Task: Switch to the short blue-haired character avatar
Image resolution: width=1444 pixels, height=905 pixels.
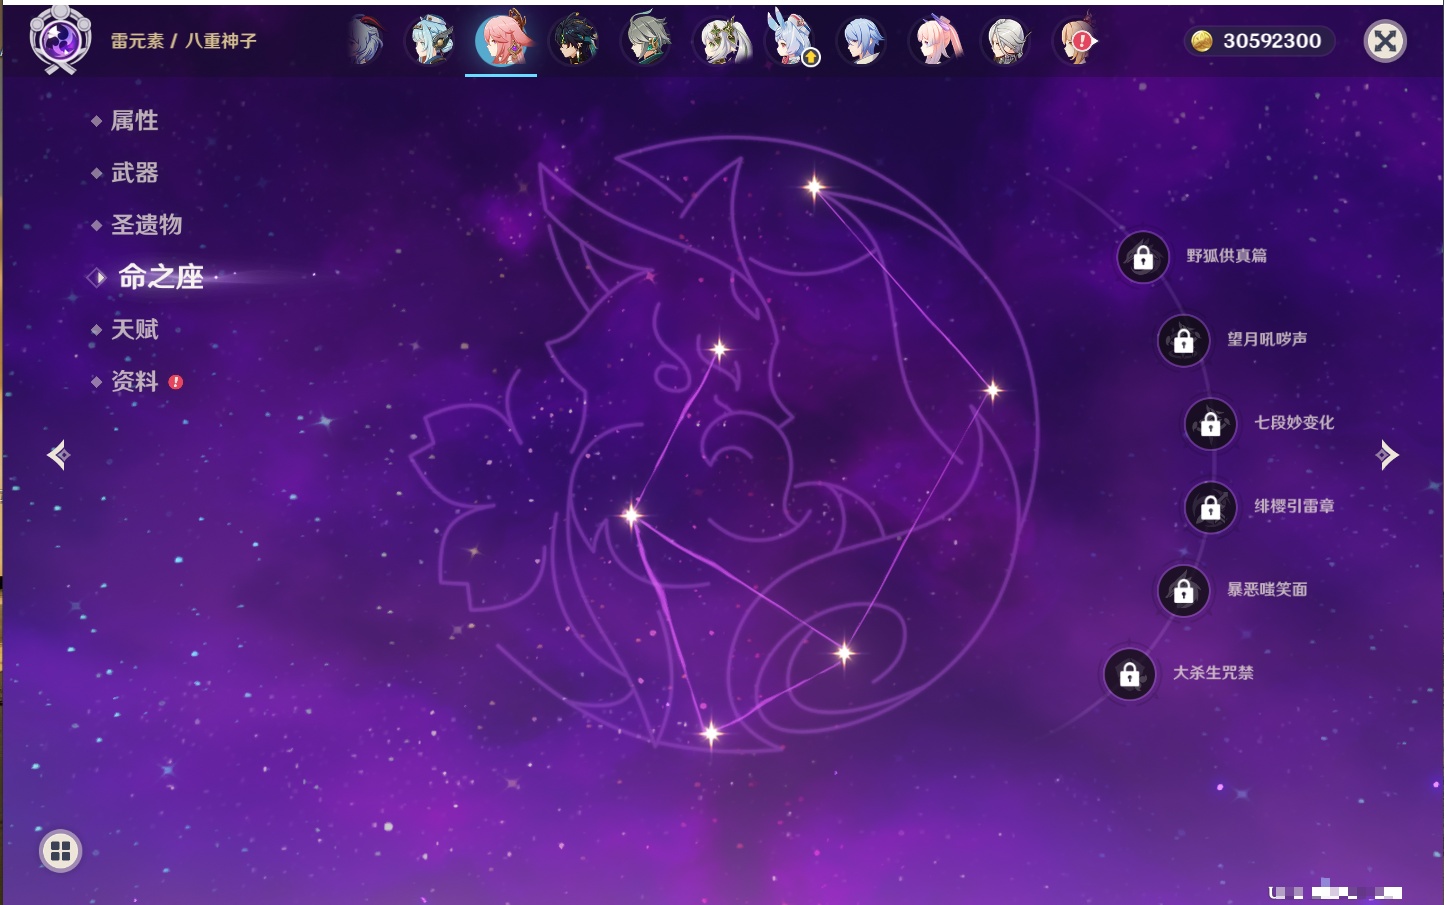Action: click(x=862, y=41)
